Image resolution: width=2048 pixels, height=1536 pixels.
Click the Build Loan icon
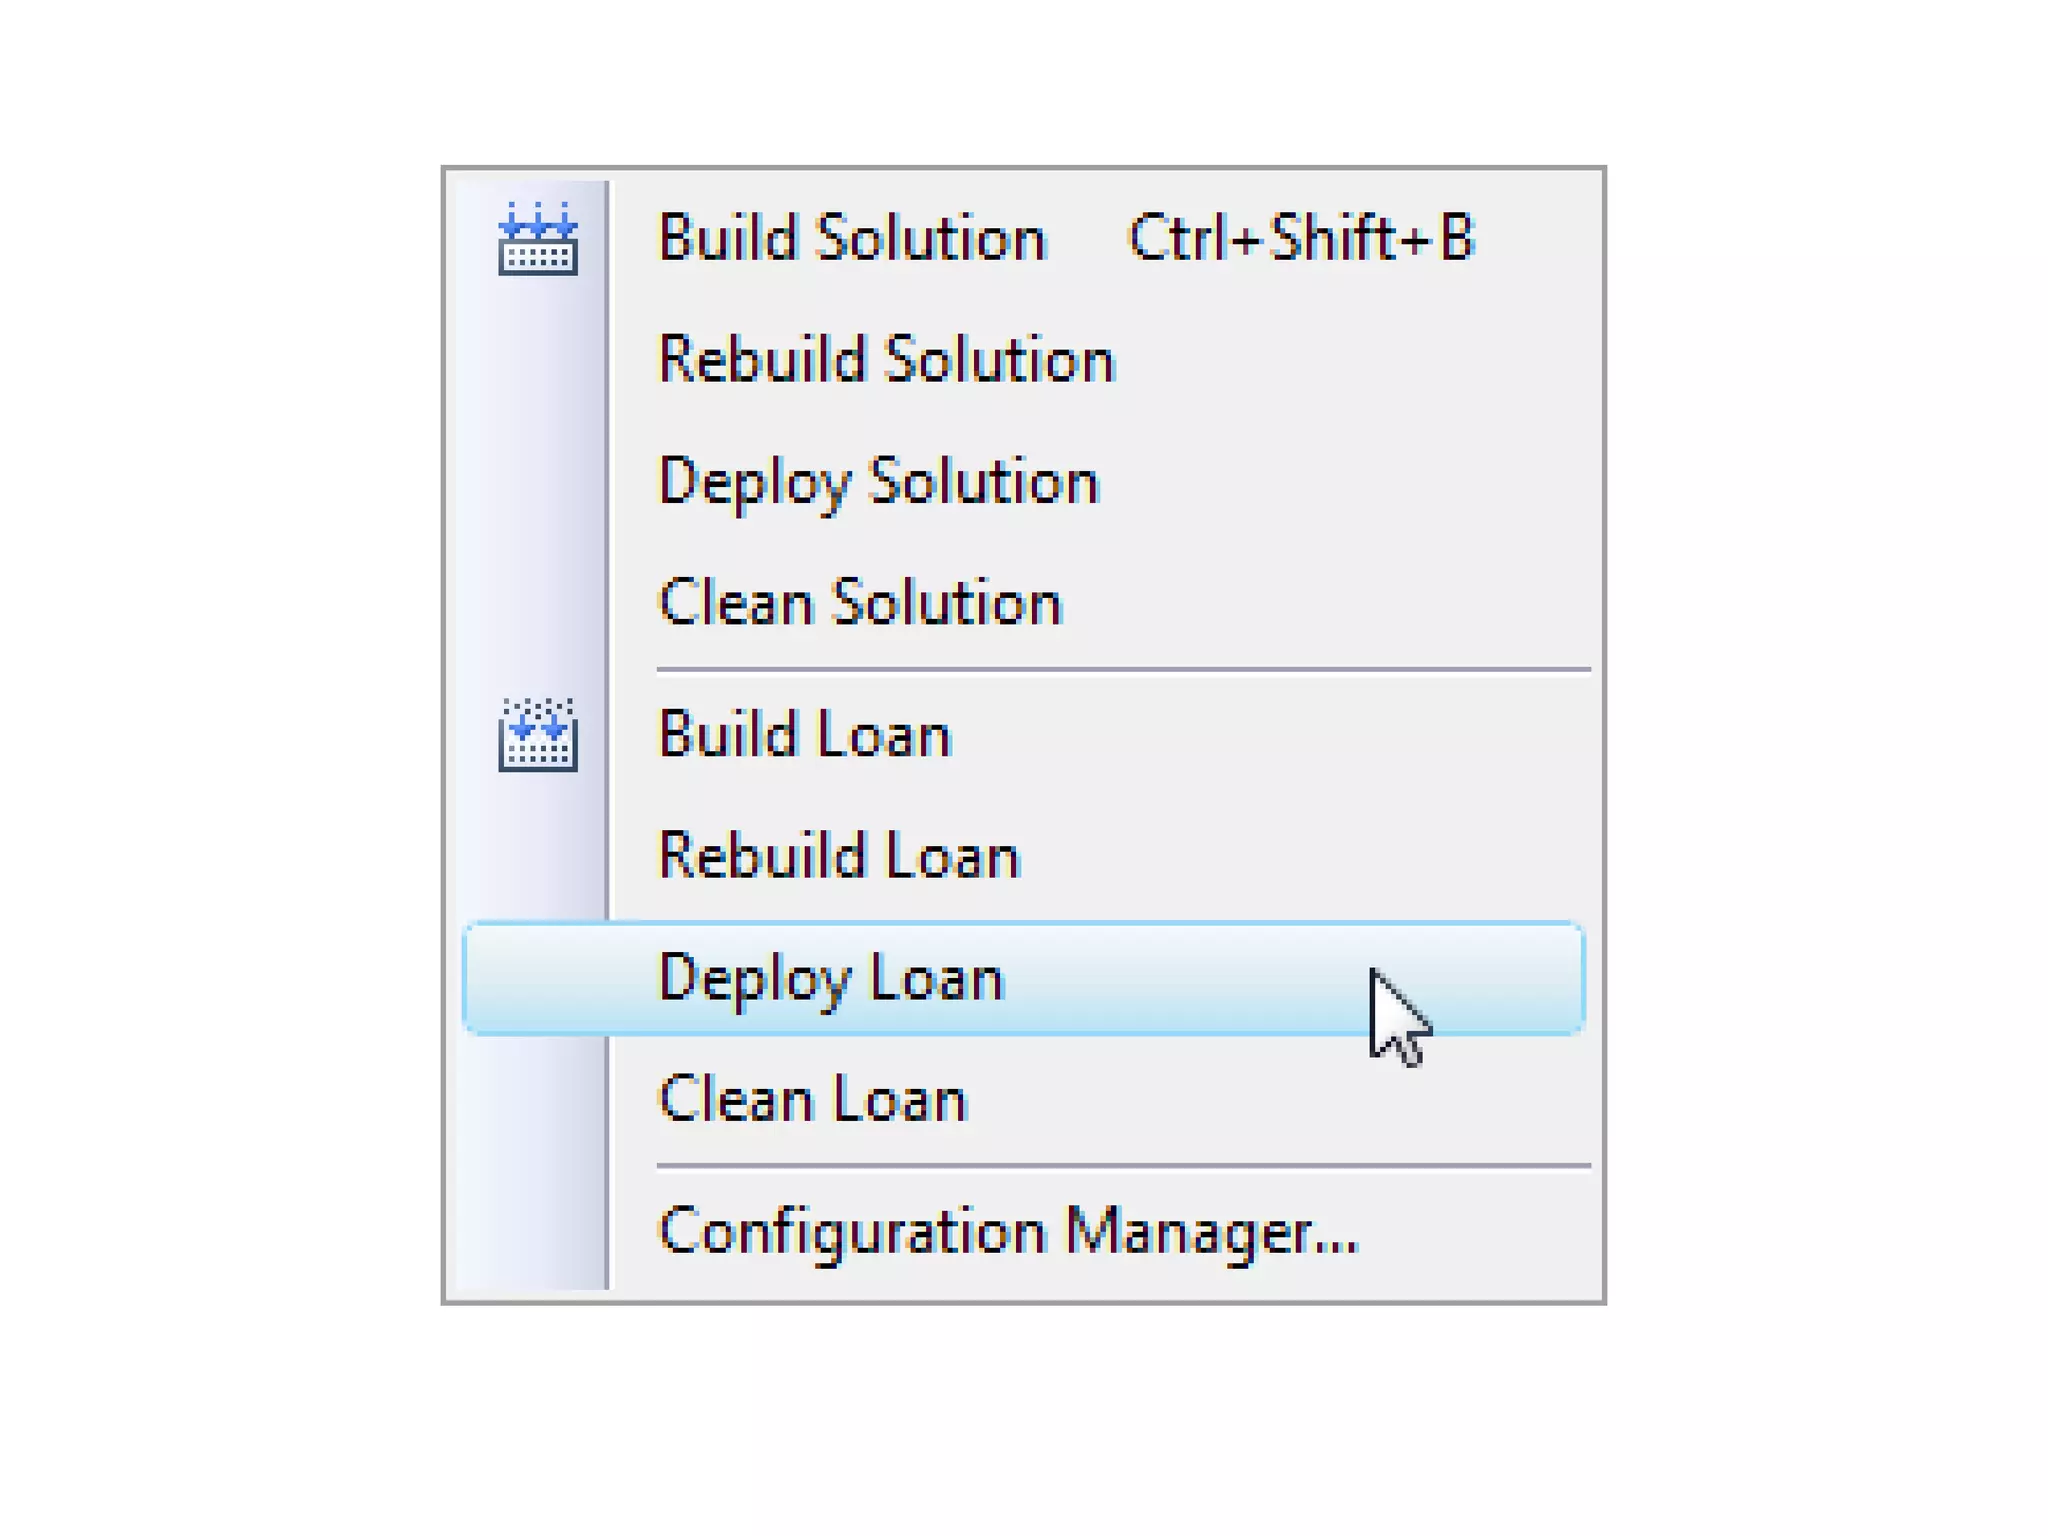[x=538, y=735]
